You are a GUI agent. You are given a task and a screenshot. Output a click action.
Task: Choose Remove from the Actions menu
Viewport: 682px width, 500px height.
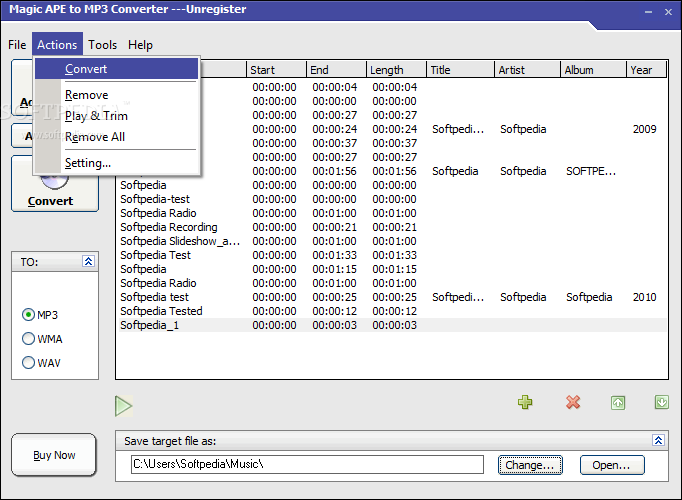click(x=116, y=95)
